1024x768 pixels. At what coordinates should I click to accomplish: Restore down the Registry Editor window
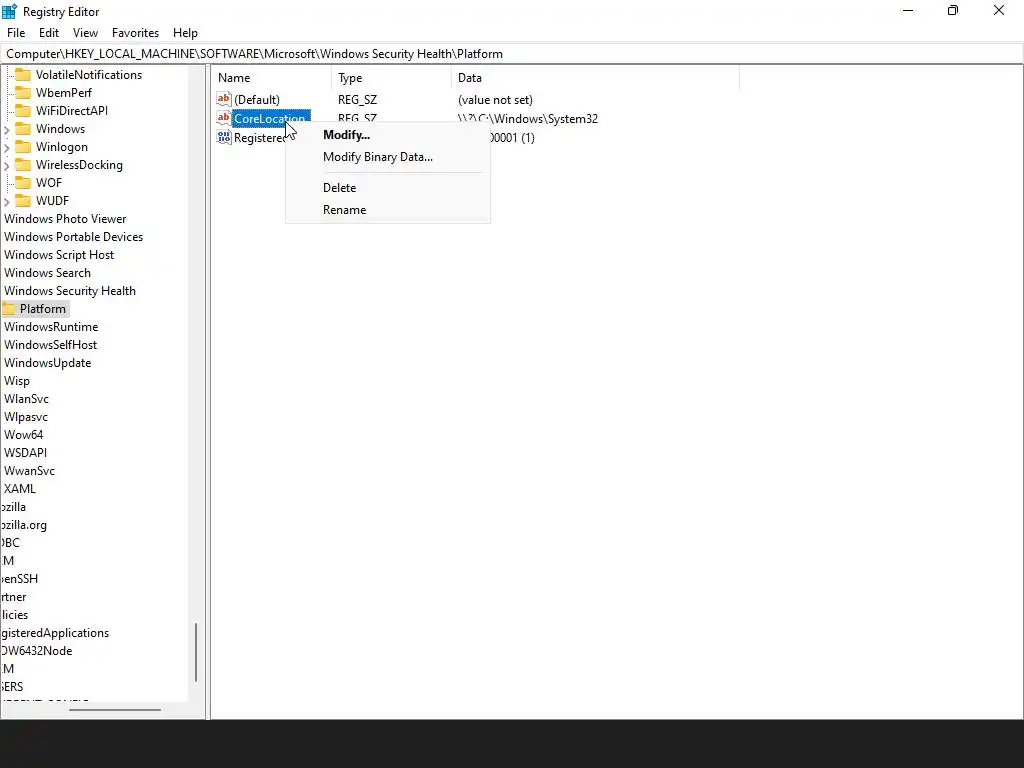[x=953, y=10]
